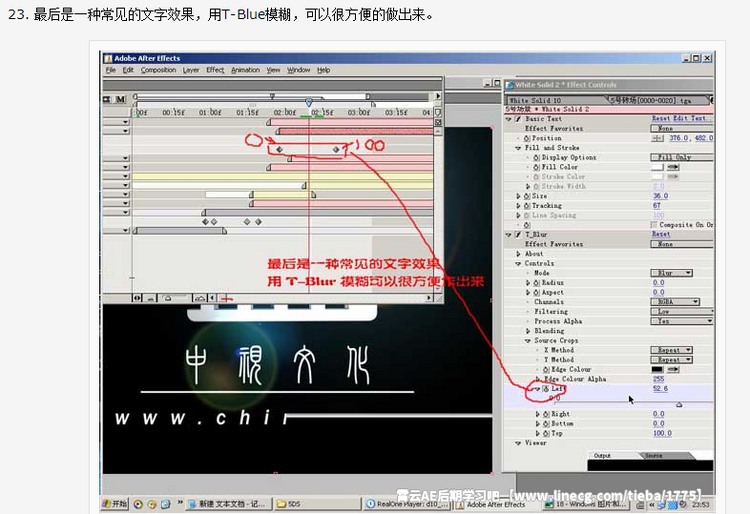
Task: Expand the Tracking property
Action: click(x=518, y=206)
